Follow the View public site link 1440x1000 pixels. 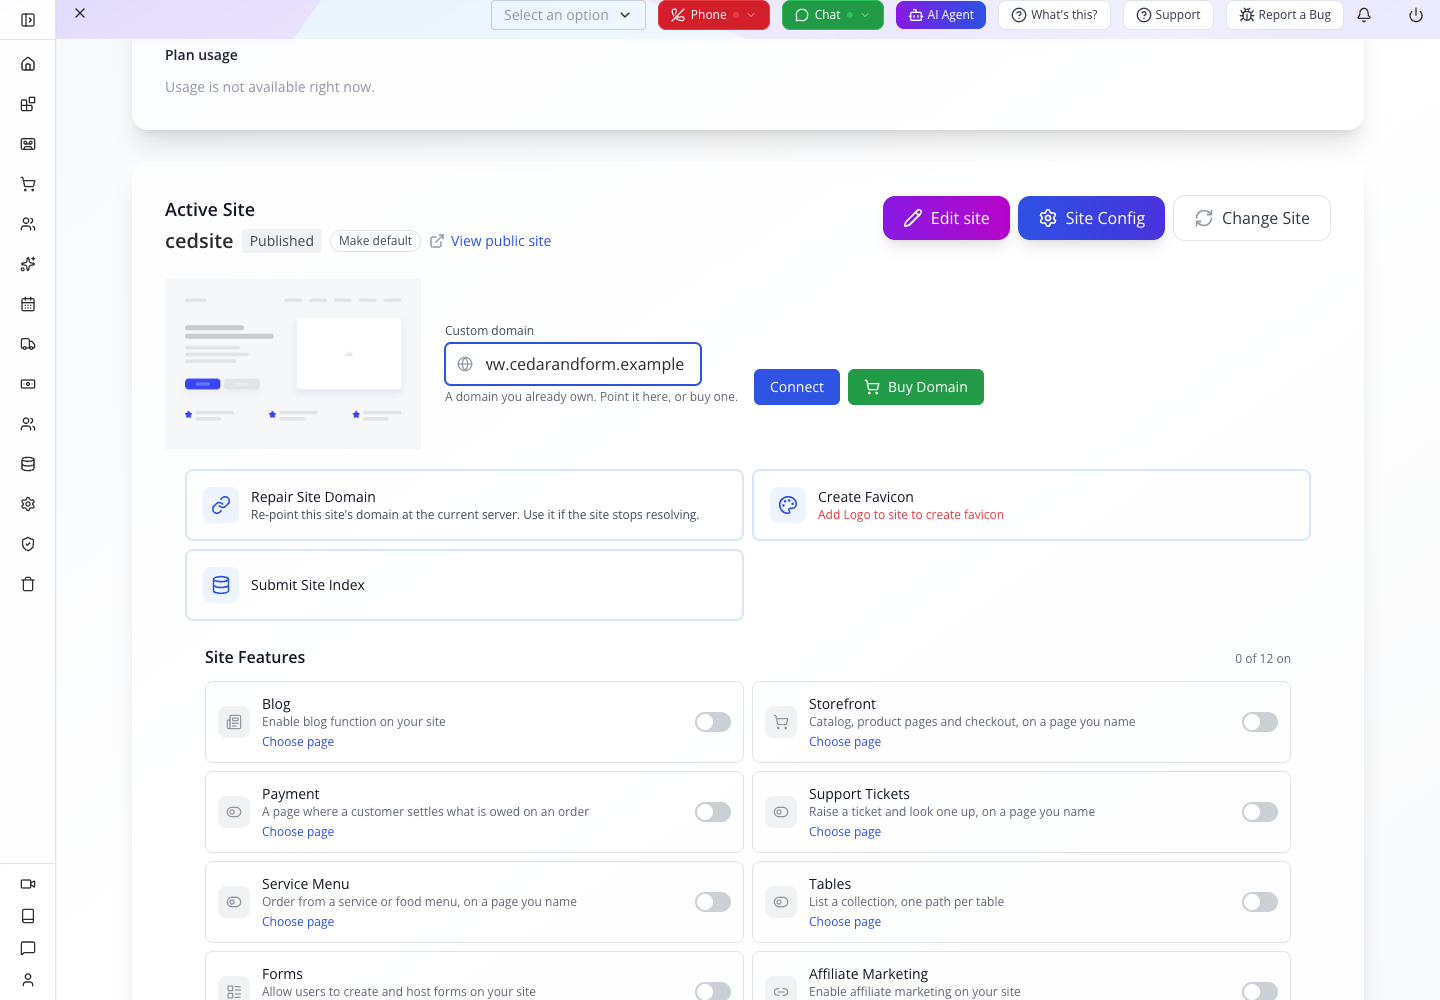tap(490, 241)
